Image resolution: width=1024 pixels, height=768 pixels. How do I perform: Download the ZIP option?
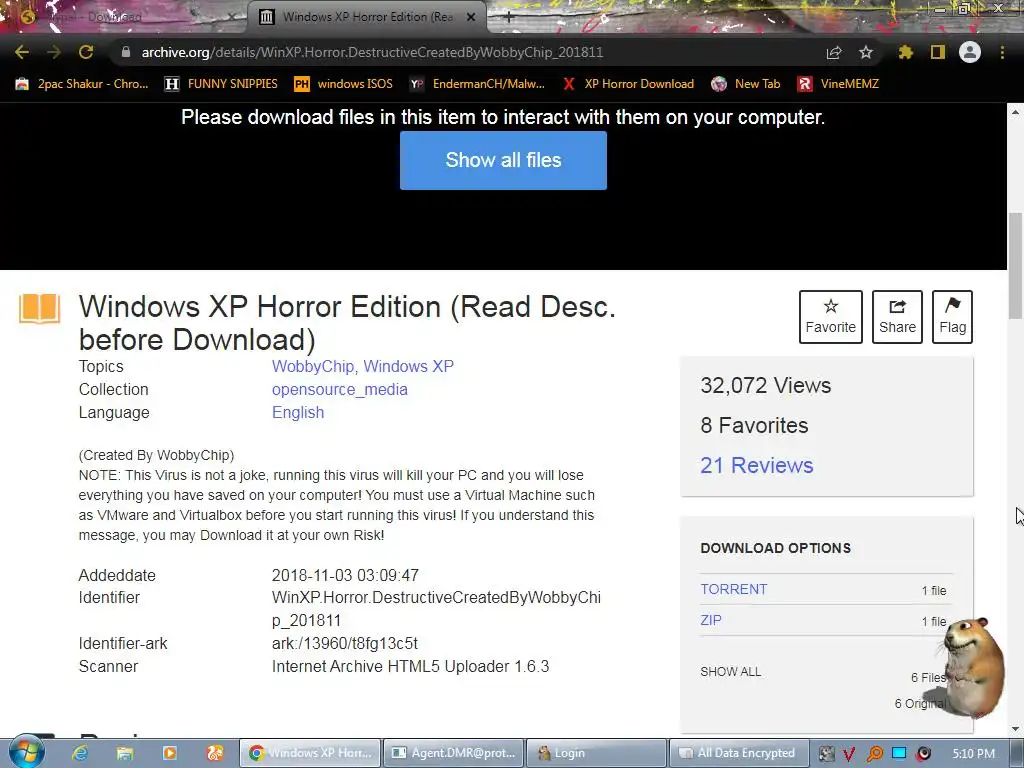click(x=711, y=620)
